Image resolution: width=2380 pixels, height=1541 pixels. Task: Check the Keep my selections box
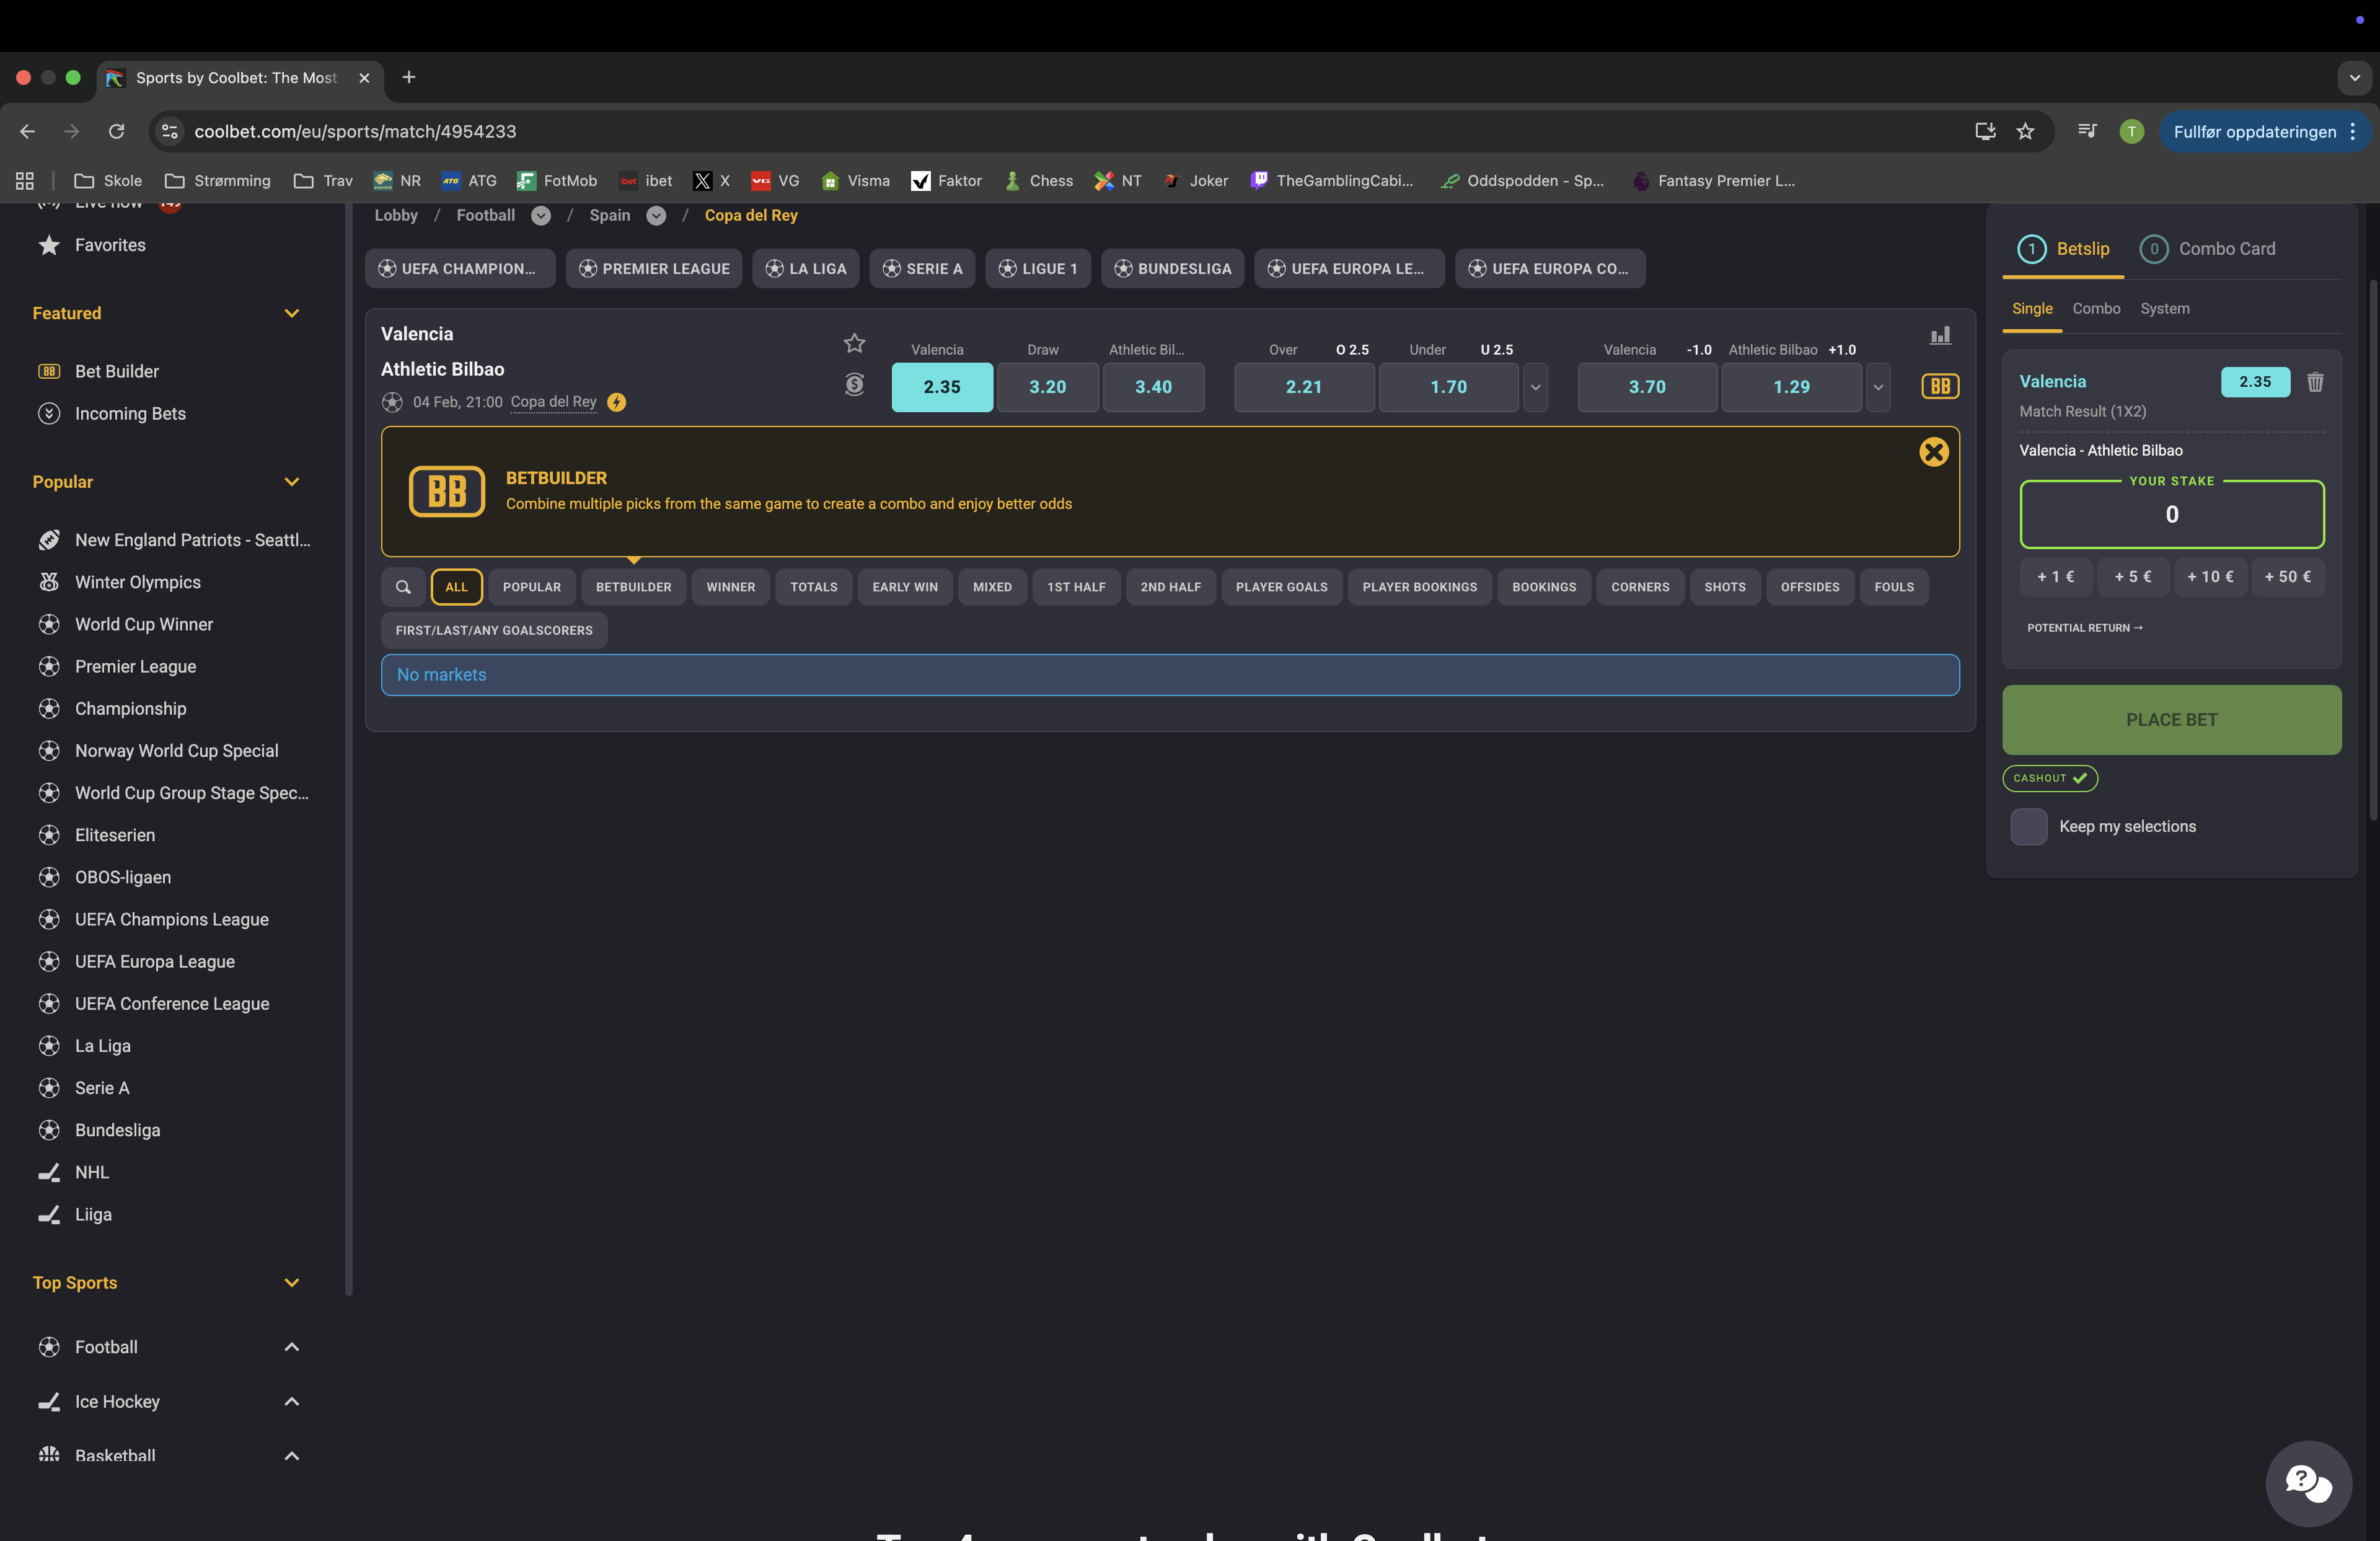click(2029, 826)
